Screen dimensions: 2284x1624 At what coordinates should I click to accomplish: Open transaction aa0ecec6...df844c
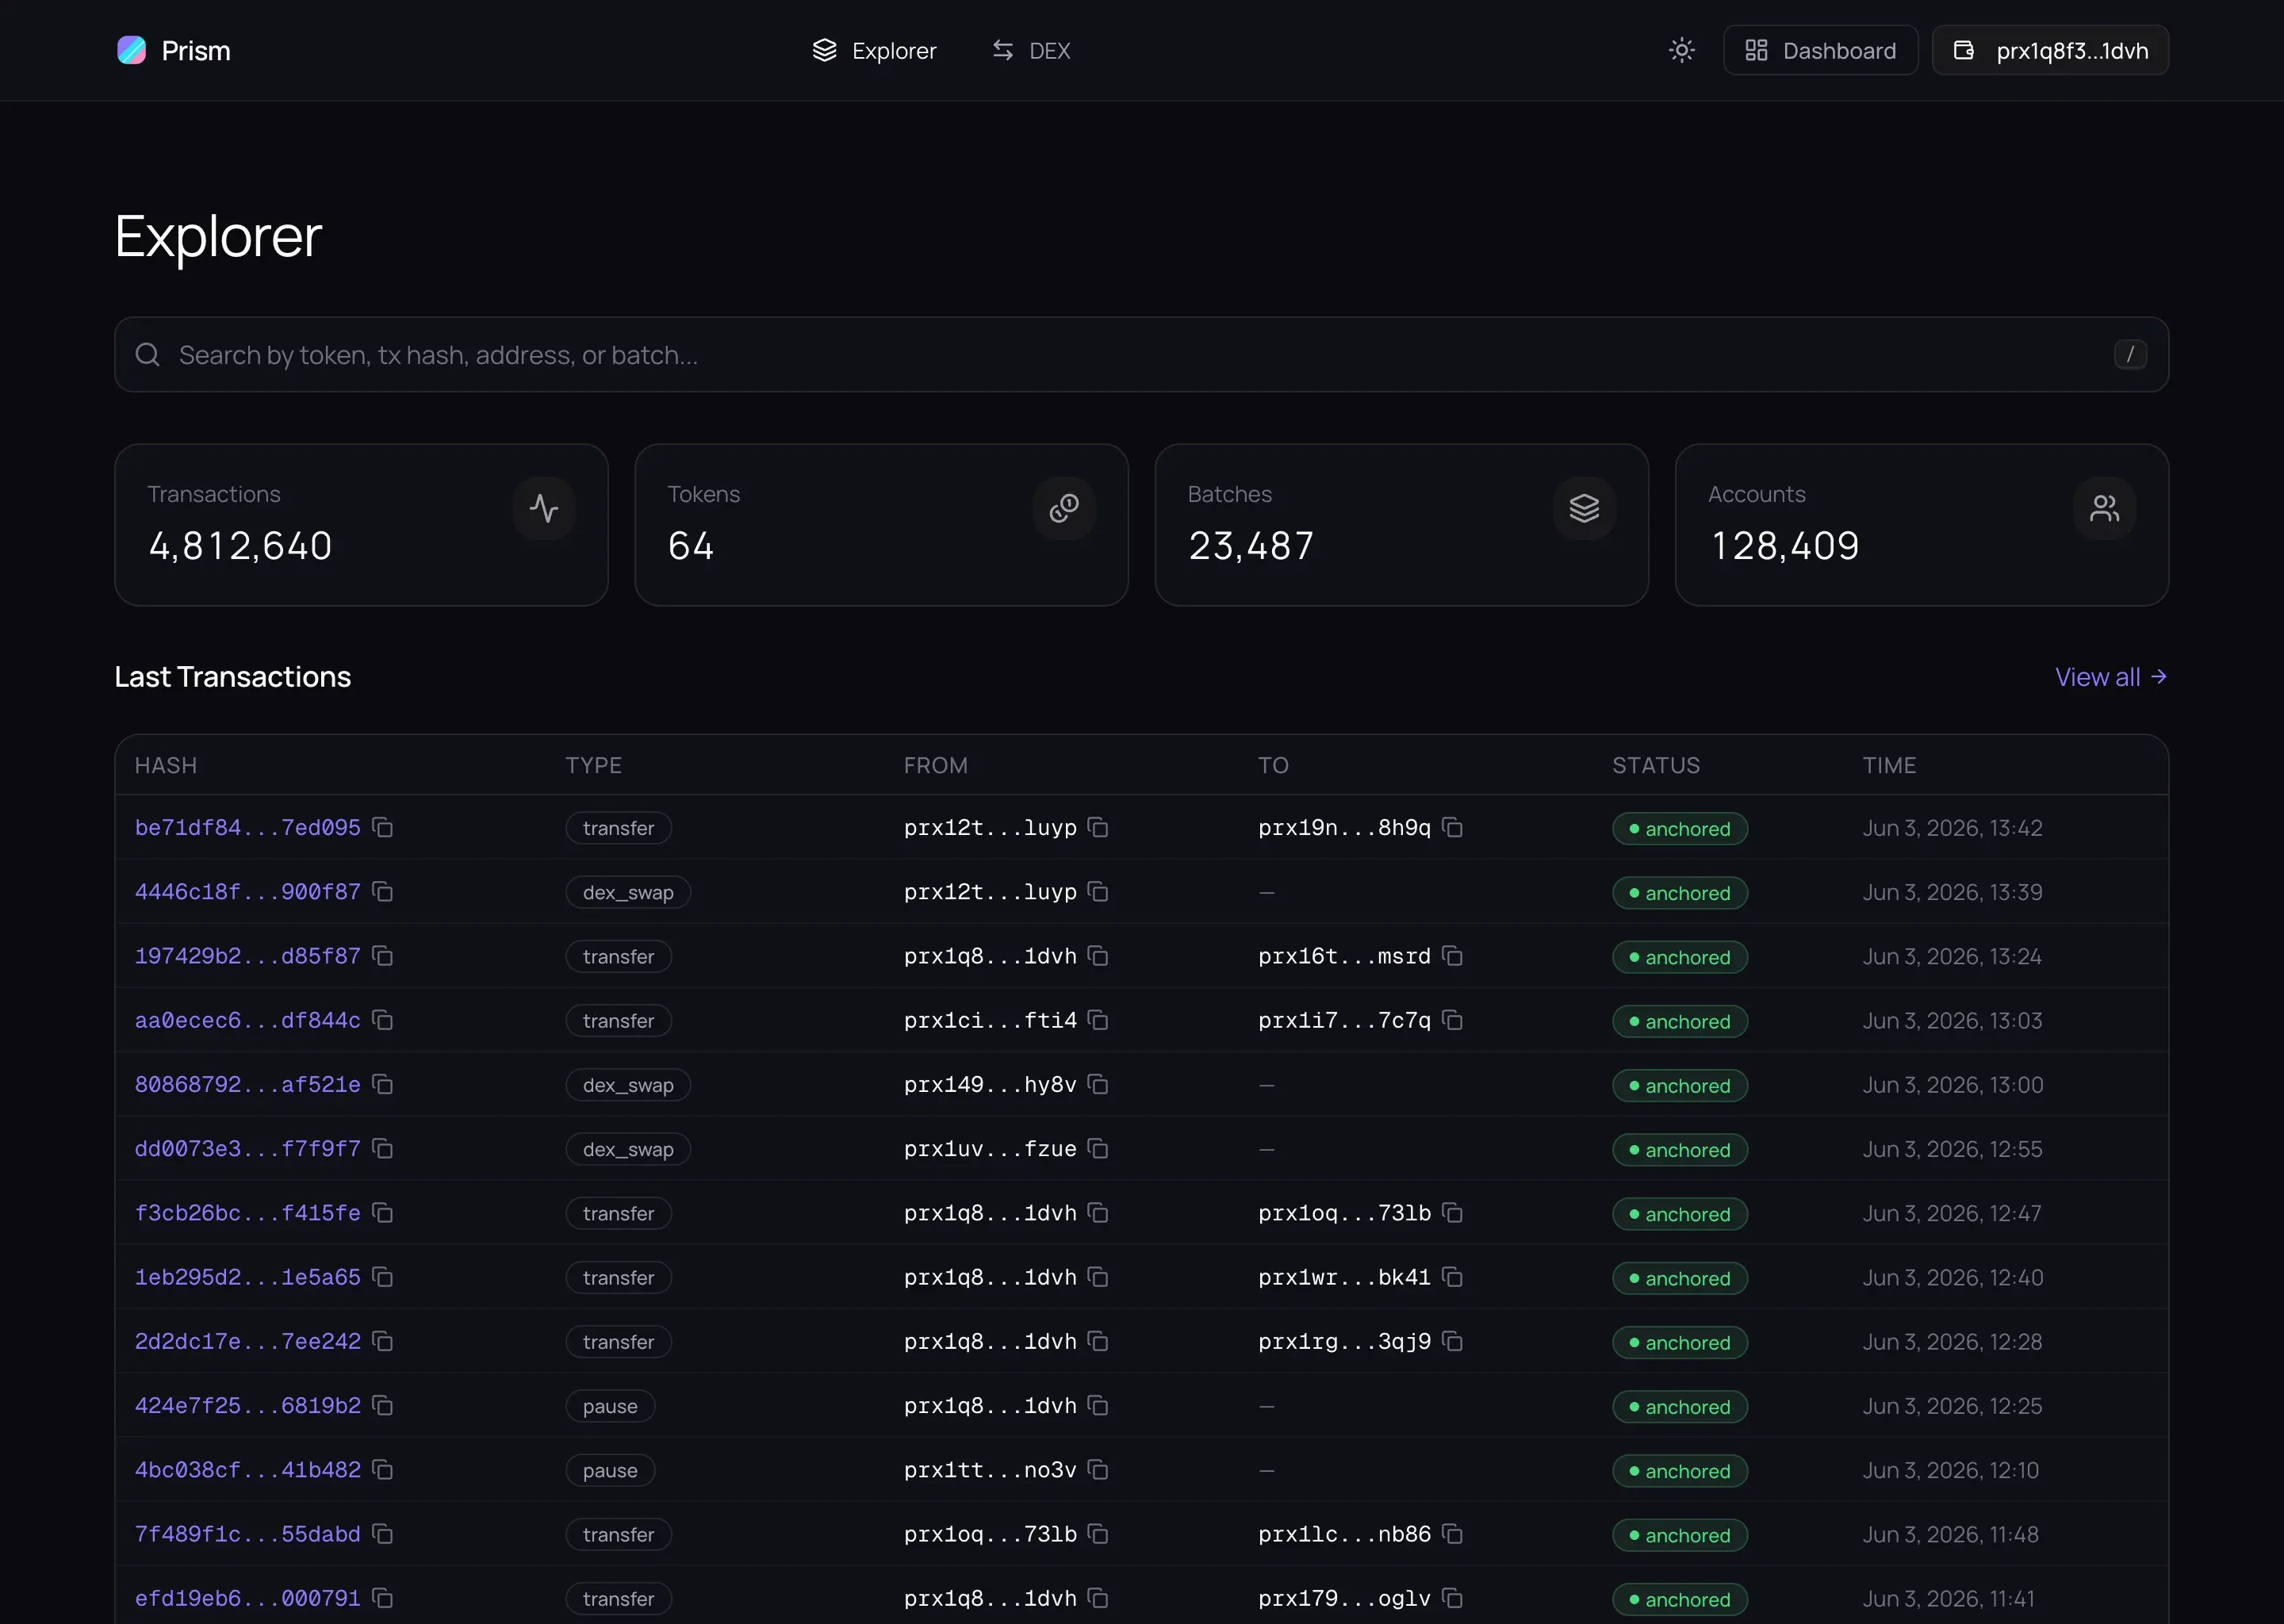[x=247, y=1019]
